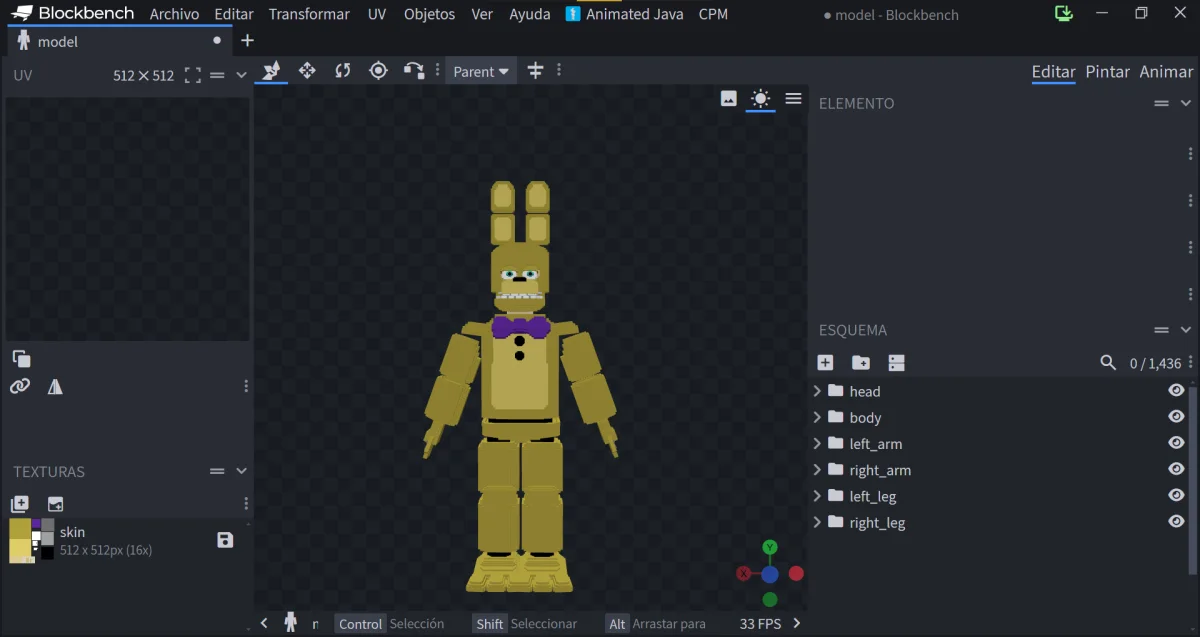Toggle visibility of head group
The height and width of the screenshot is (637, 1200).
pyautogui.click(x=1176, y=391)
